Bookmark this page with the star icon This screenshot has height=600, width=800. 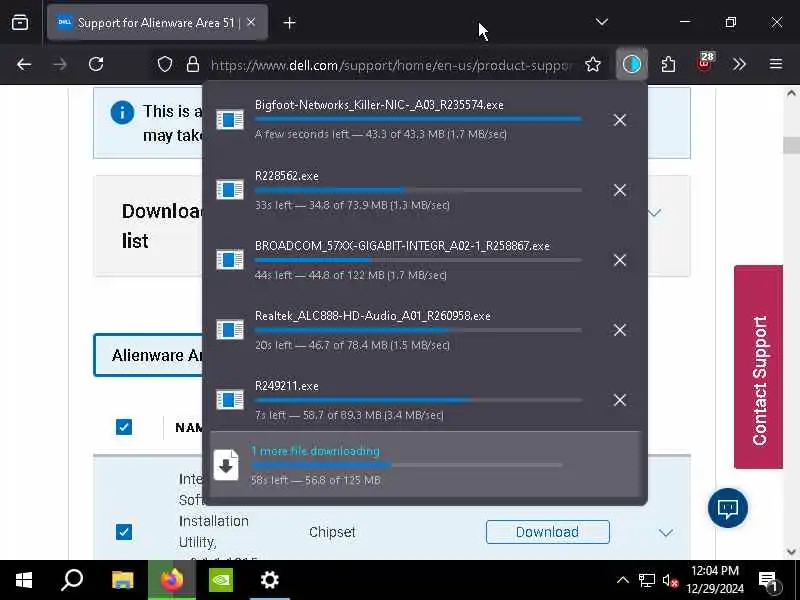(592, 64)
